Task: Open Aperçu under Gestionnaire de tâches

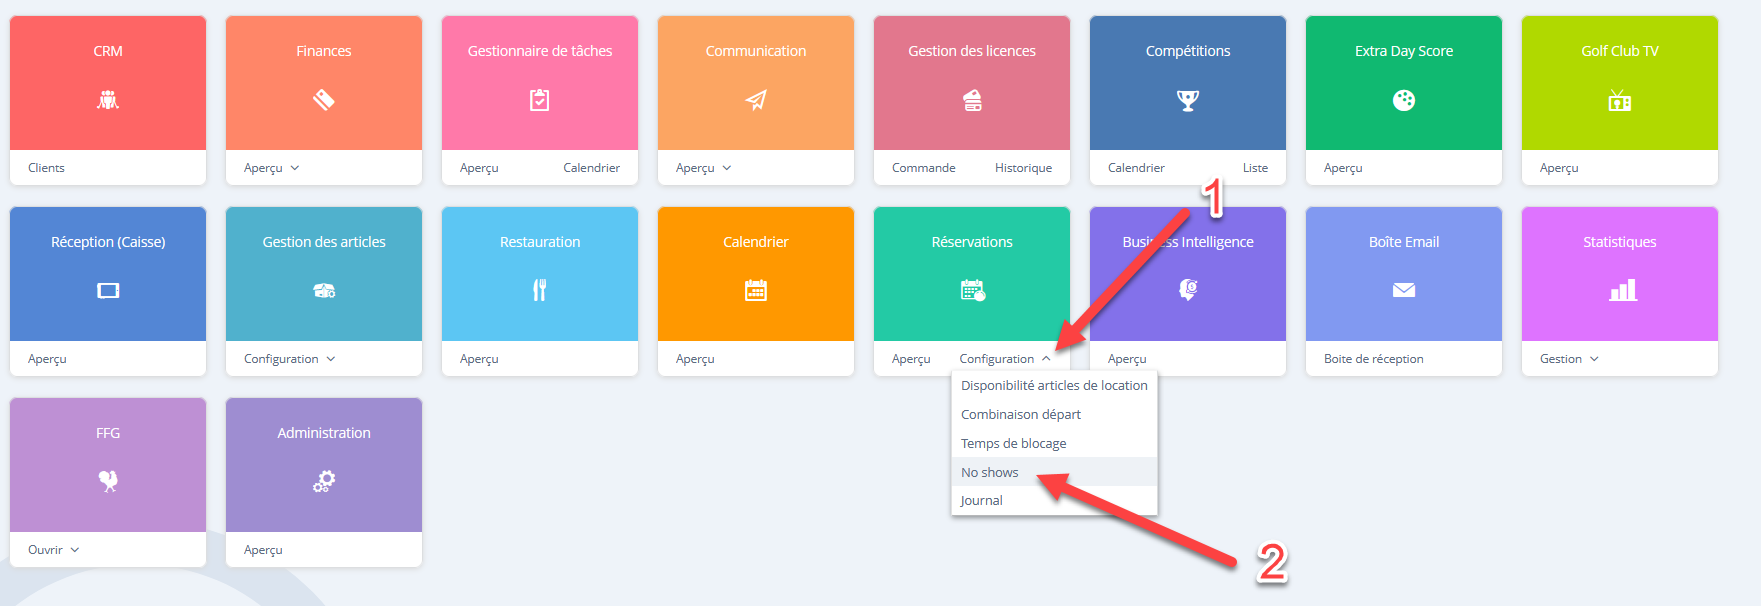Action: 479,168
